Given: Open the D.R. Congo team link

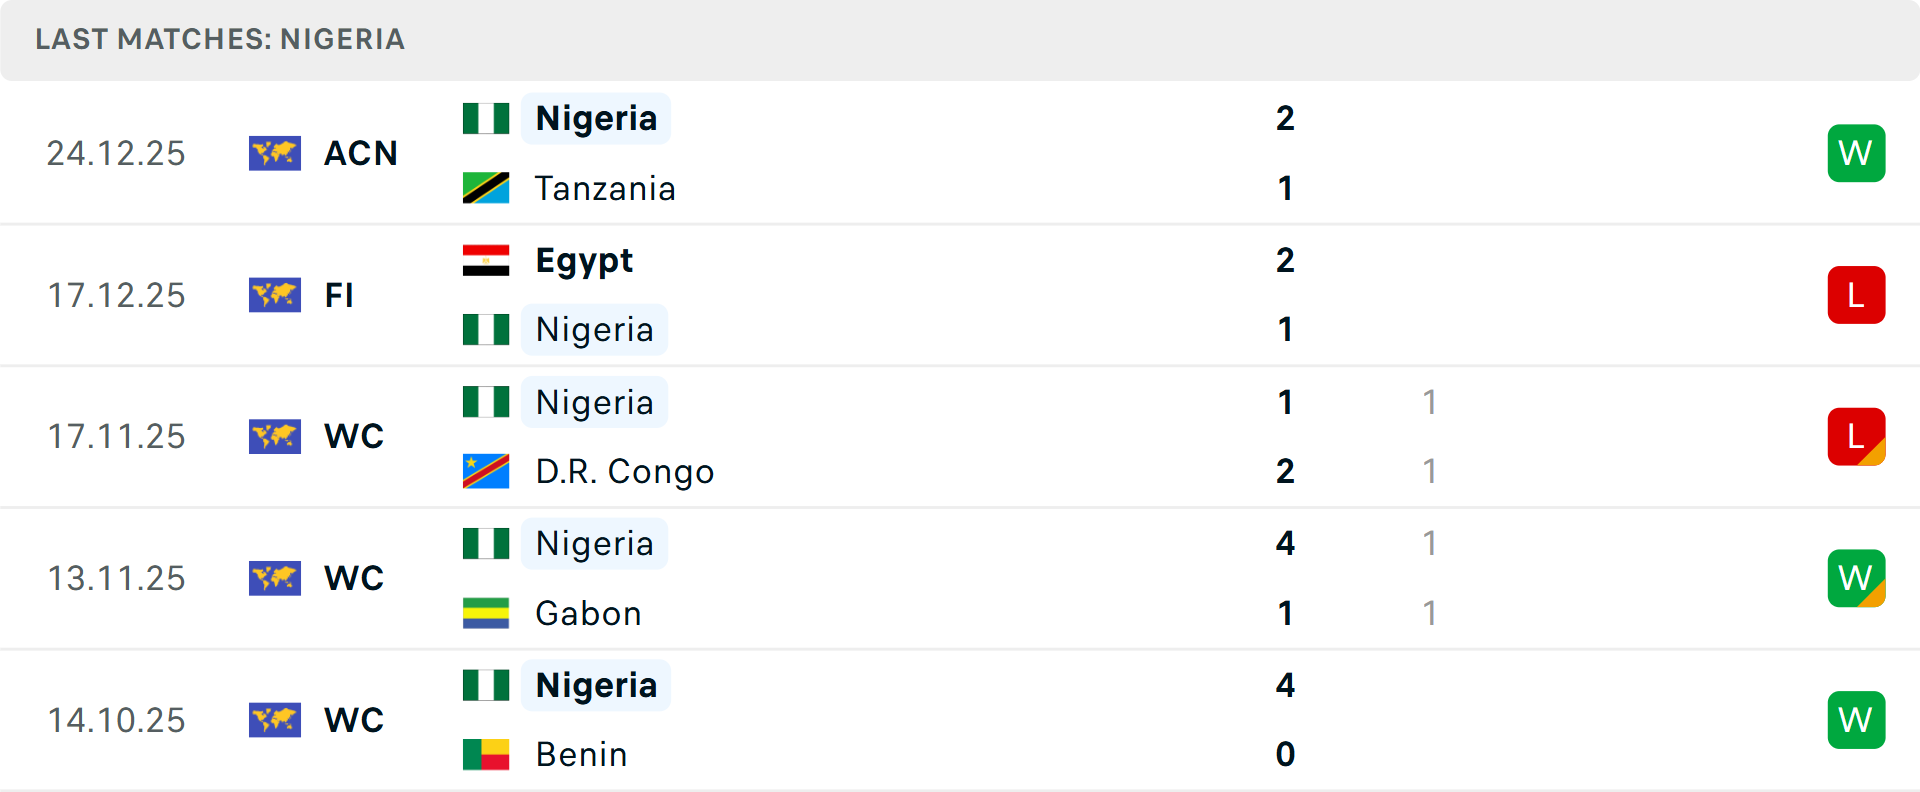Looking at the screenshot, I should 624,471.
